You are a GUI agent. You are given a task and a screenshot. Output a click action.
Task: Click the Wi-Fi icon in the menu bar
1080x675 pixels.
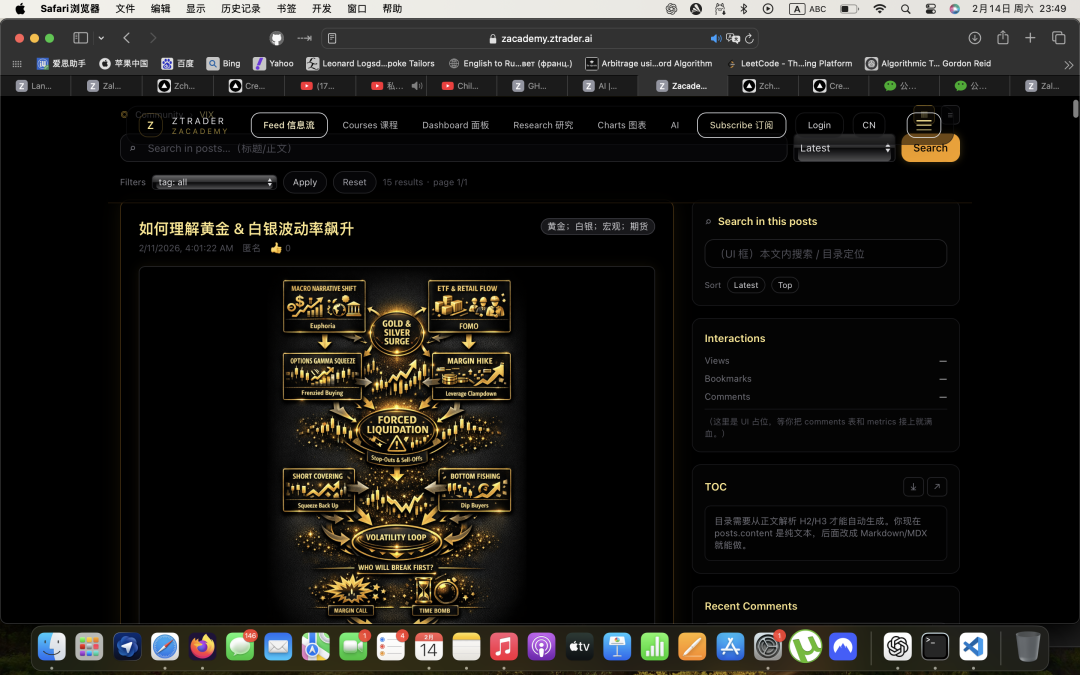pyautogui.click(x=880, y=9)
